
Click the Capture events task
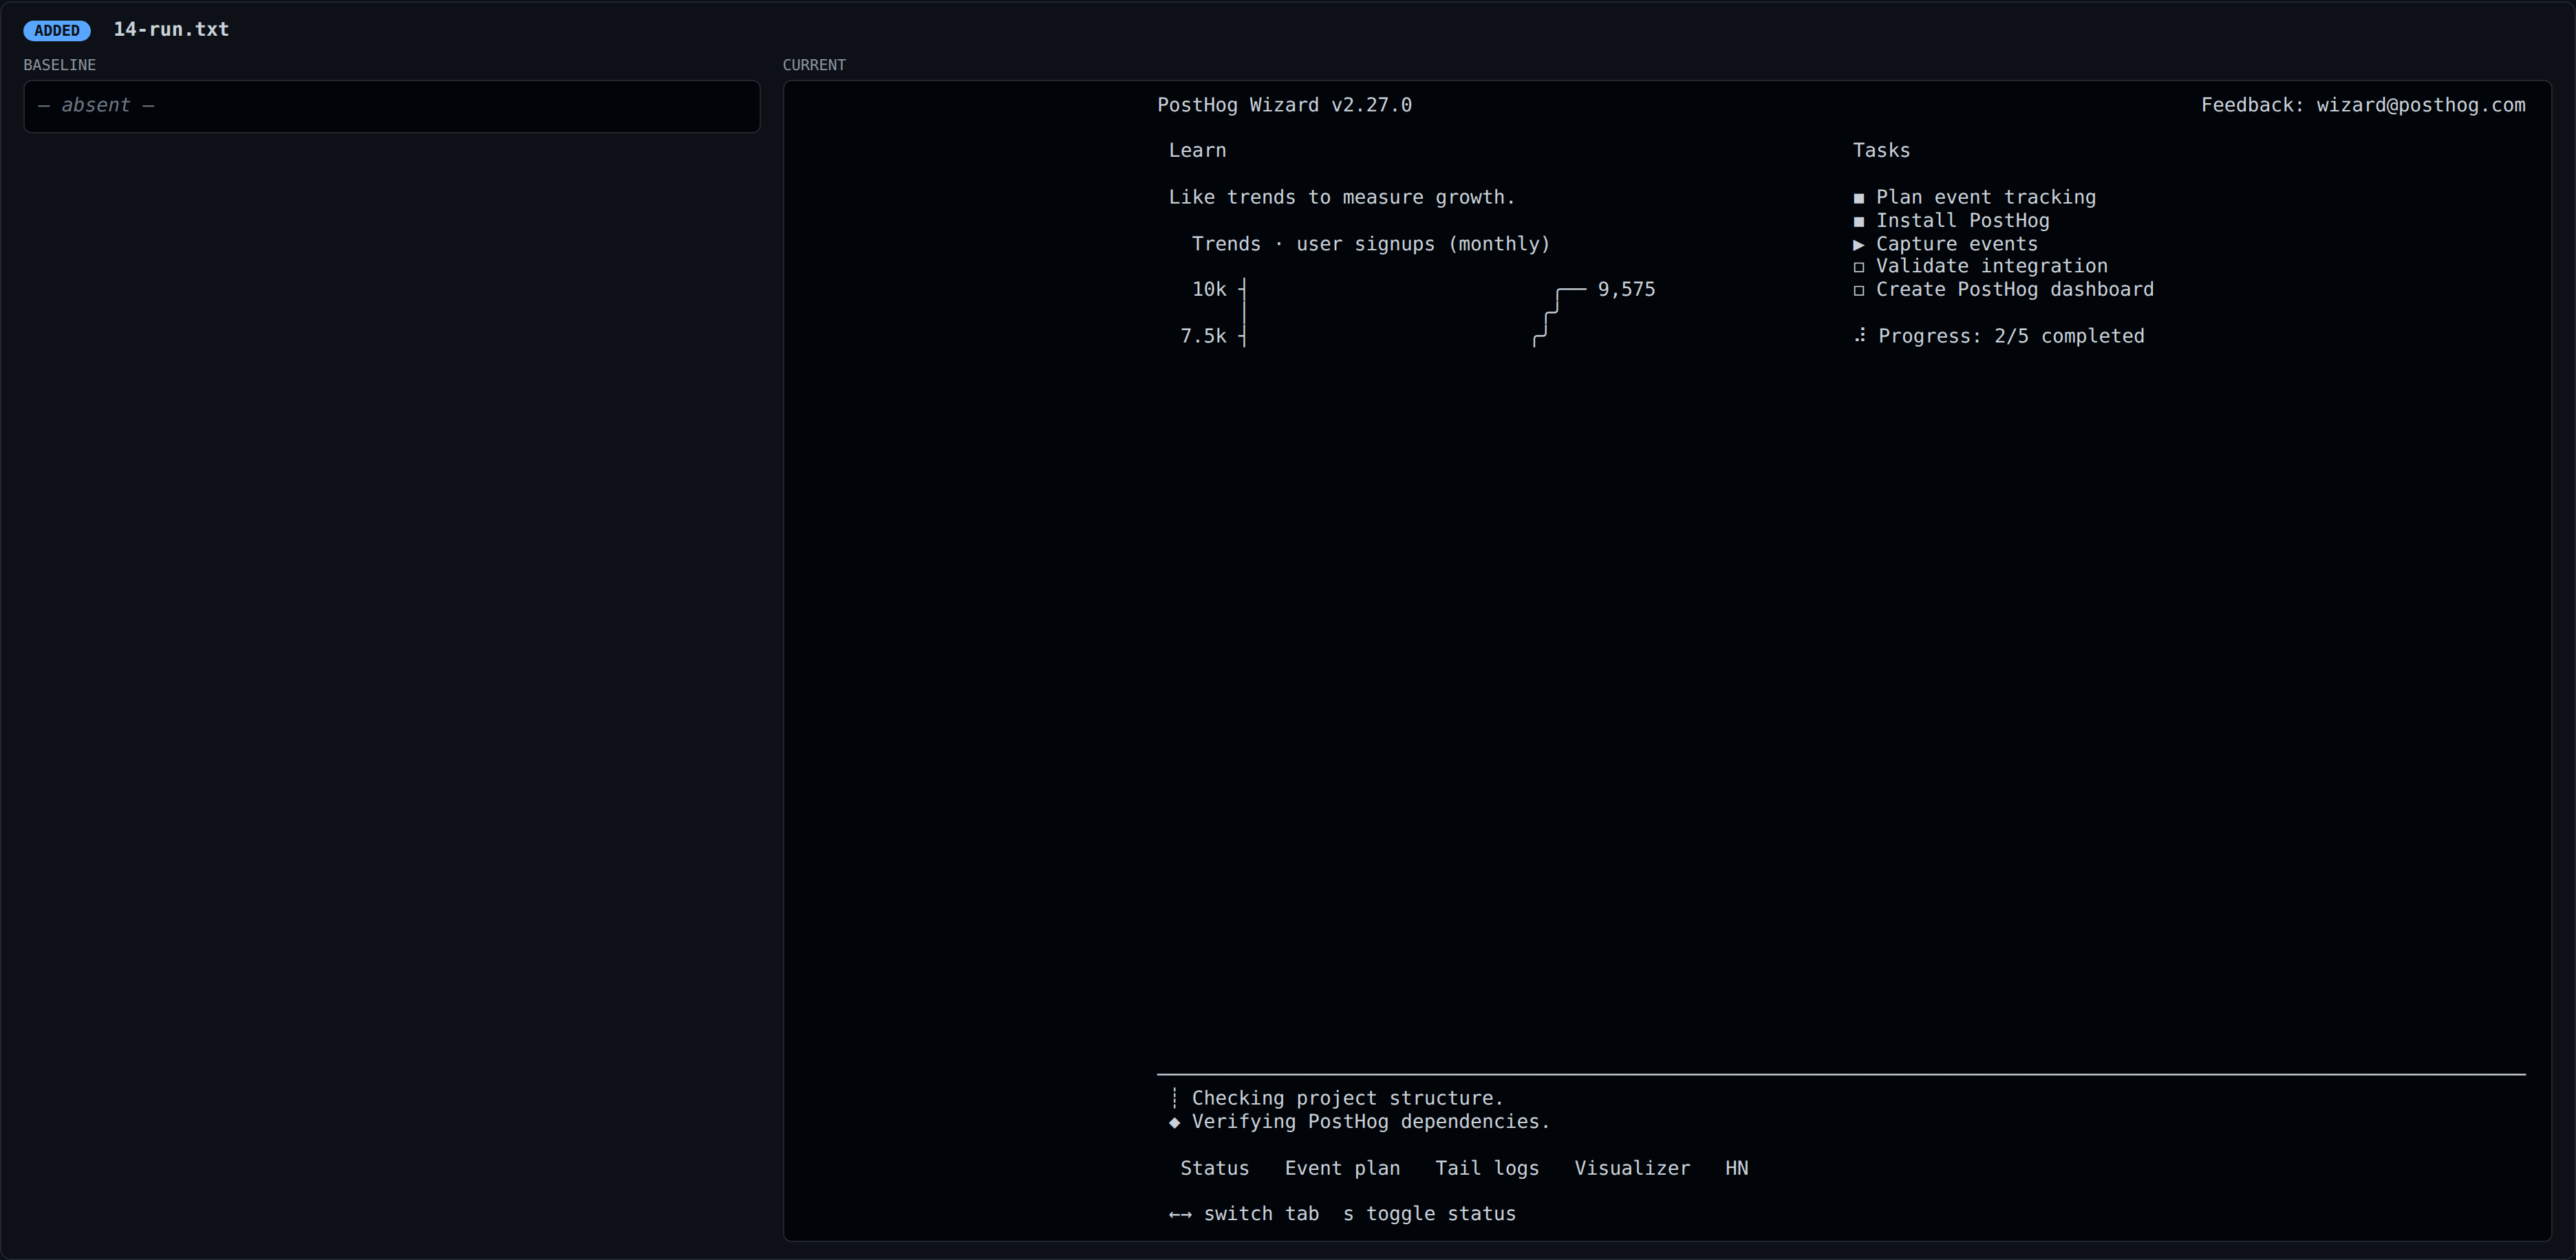[1956, 244]
